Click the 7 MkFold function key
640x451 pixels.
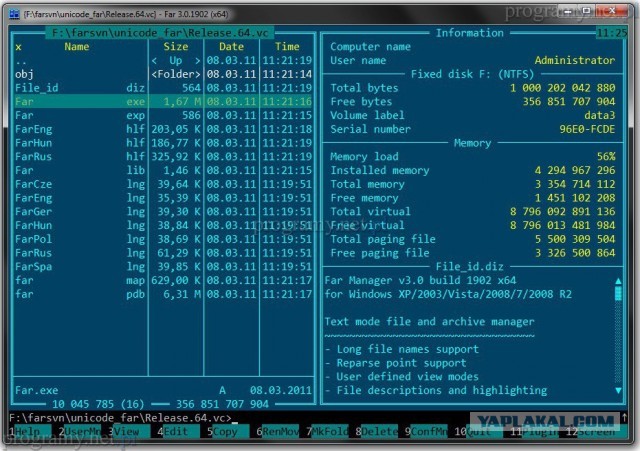[x=327, y=431]
